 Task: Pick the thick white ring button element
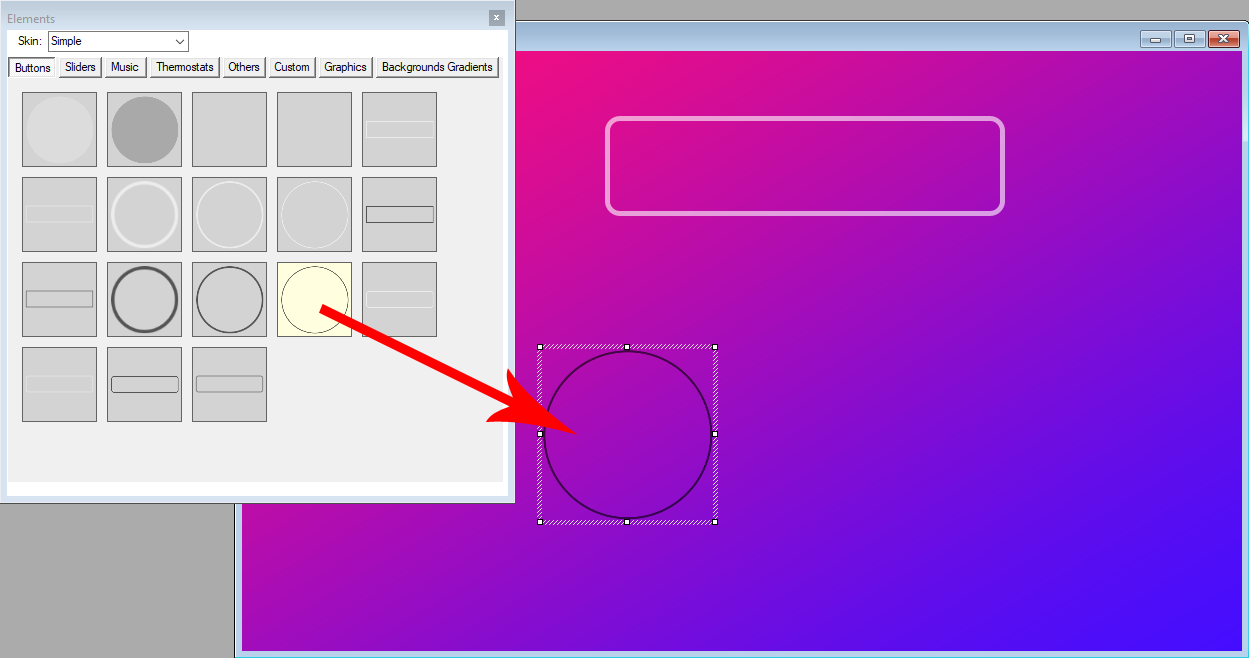point(144,215)
